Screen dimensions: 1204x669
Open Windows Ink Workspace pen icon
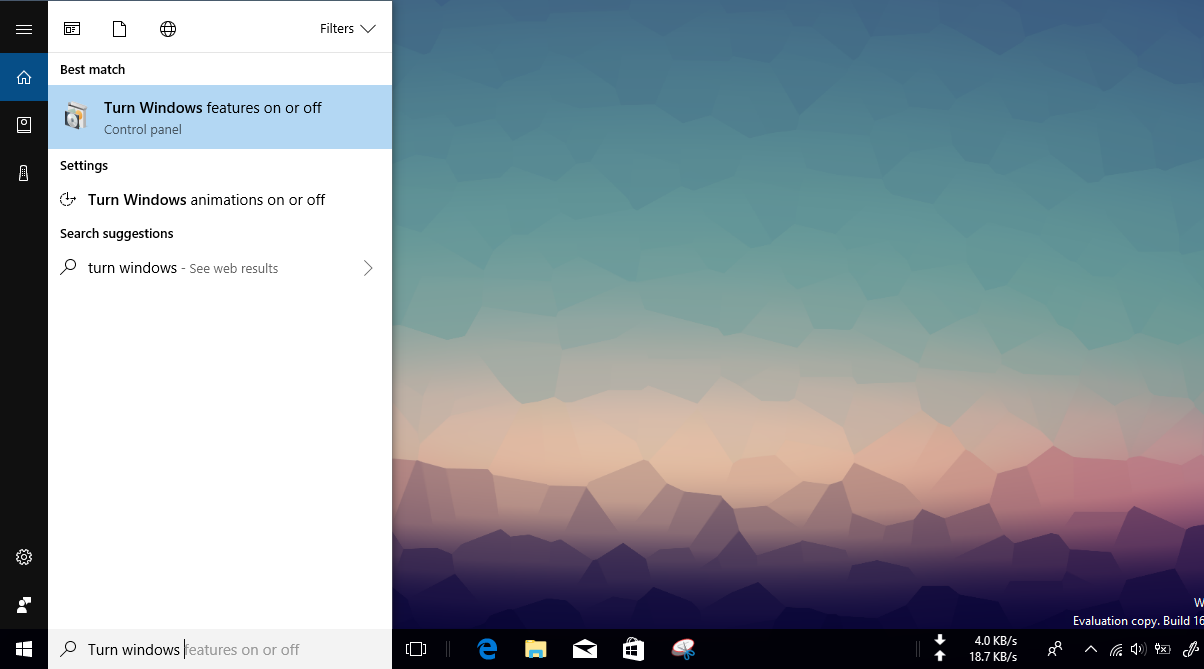point(1190,649)
